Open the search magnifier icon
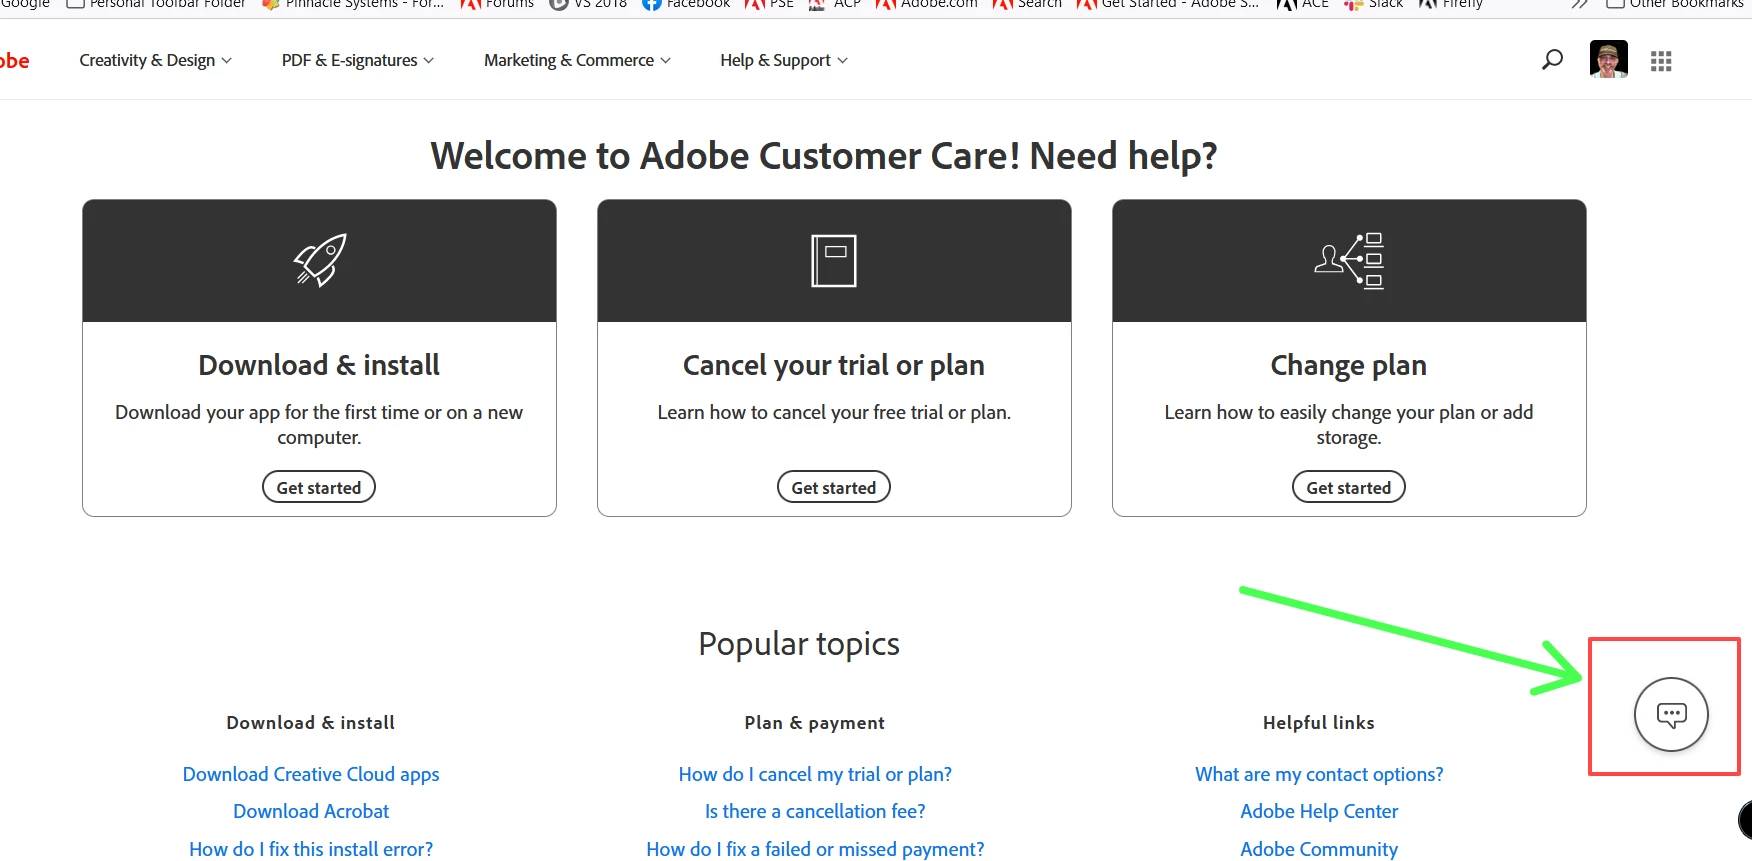The width and height of the screenshot is (1752, 861). [x=1552, y=60]
